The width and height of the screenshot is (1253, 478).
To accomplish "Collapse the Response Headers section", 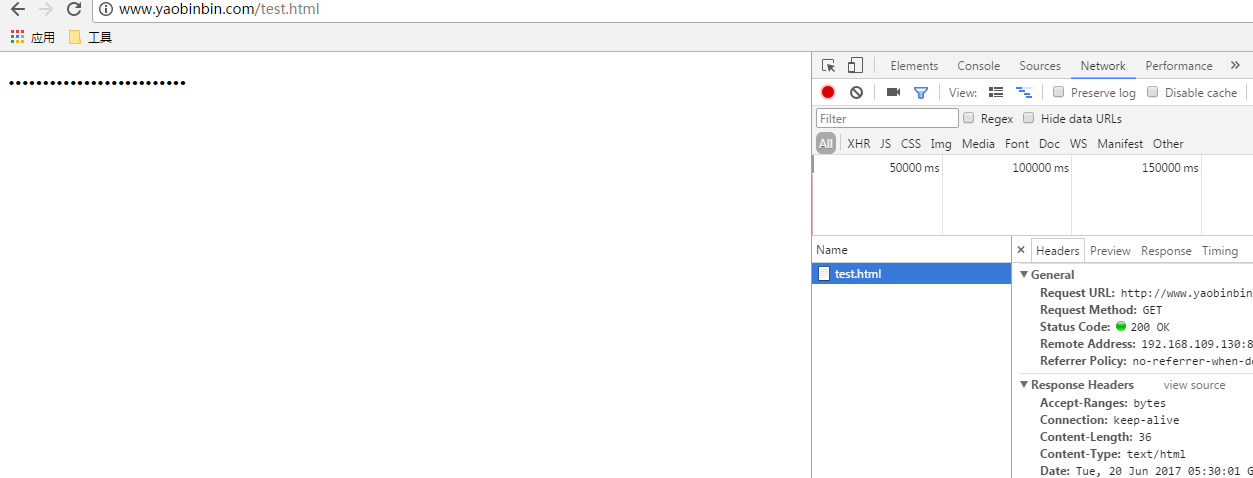I will point(1024,385).
